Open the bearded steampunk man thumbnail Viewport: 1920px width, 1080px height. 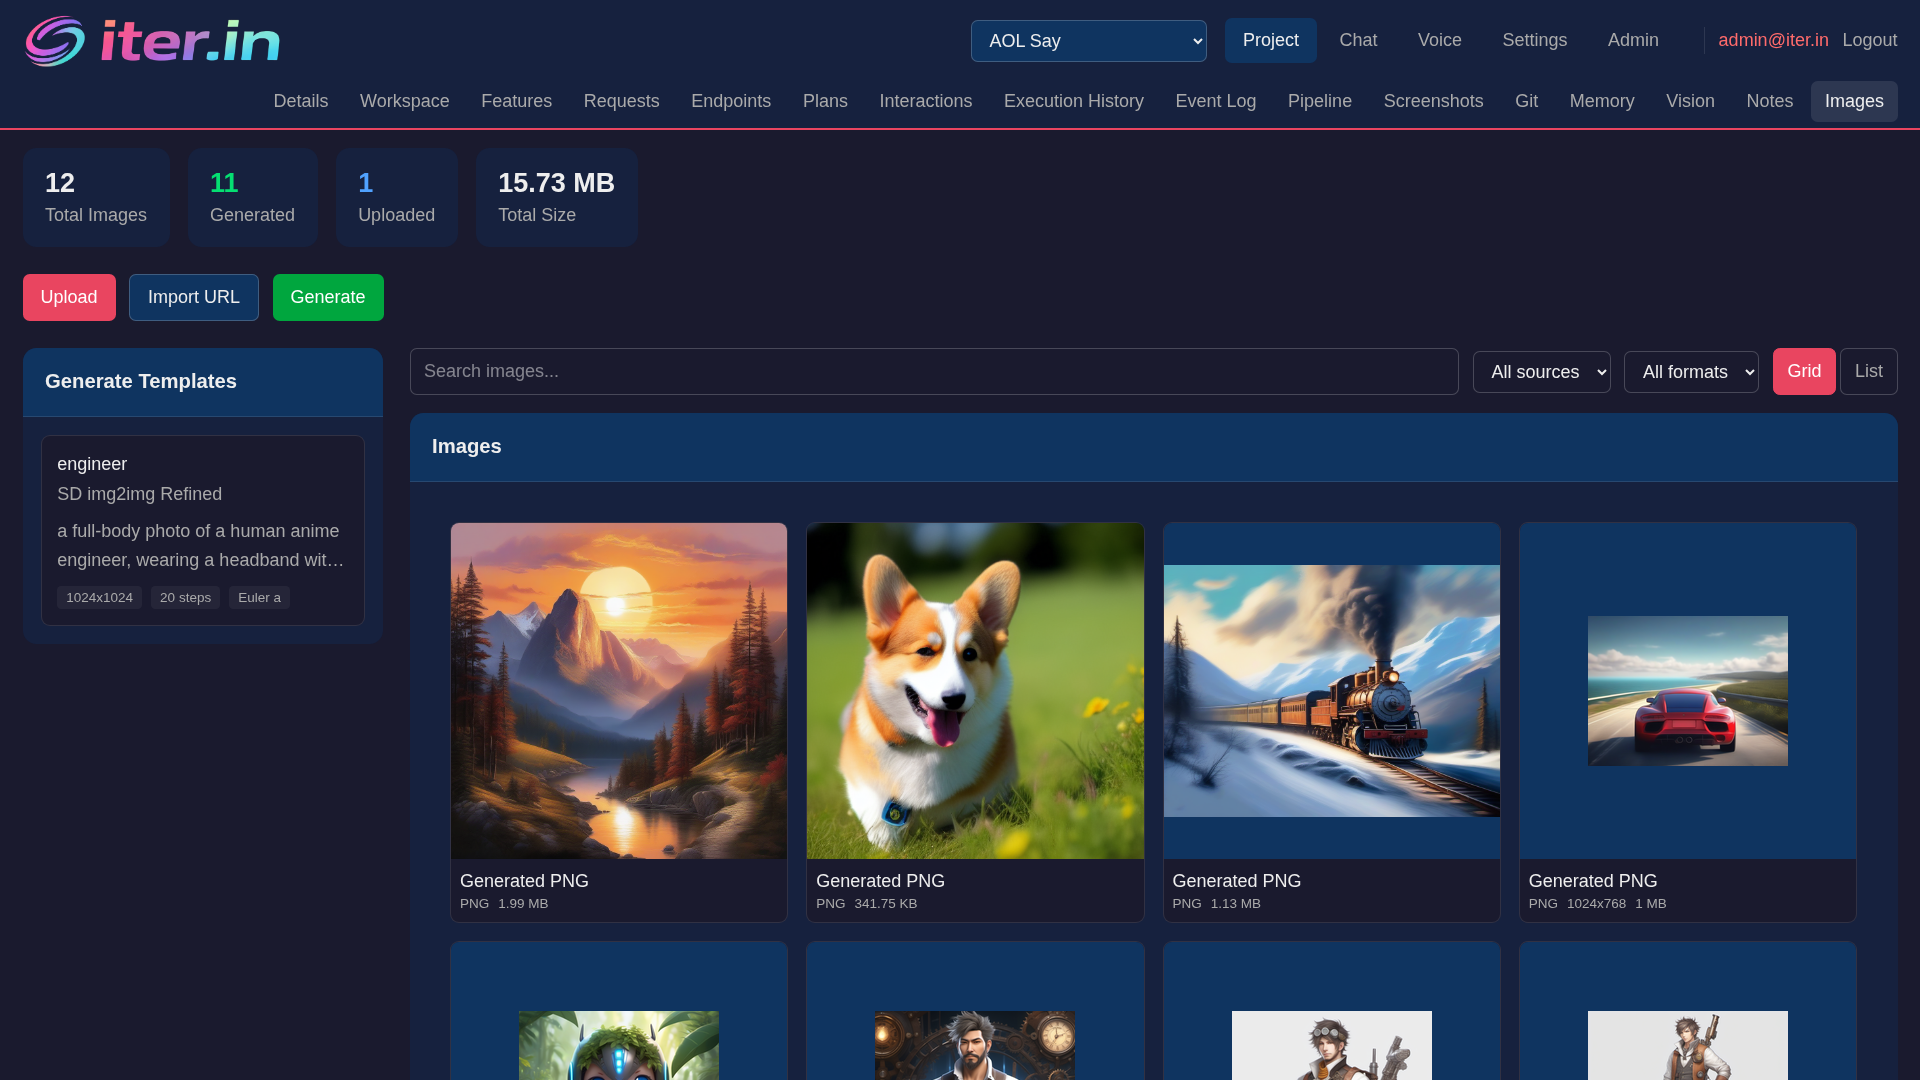point(975,1045)
